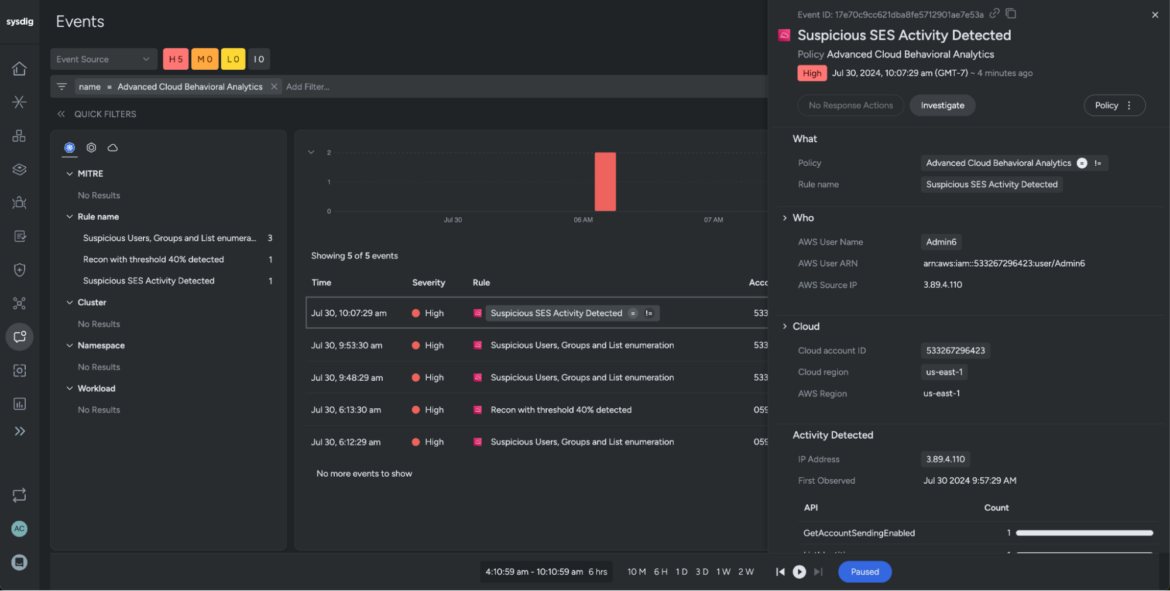
Task: Click the Sysdig logo
Action: pos(19,22)
